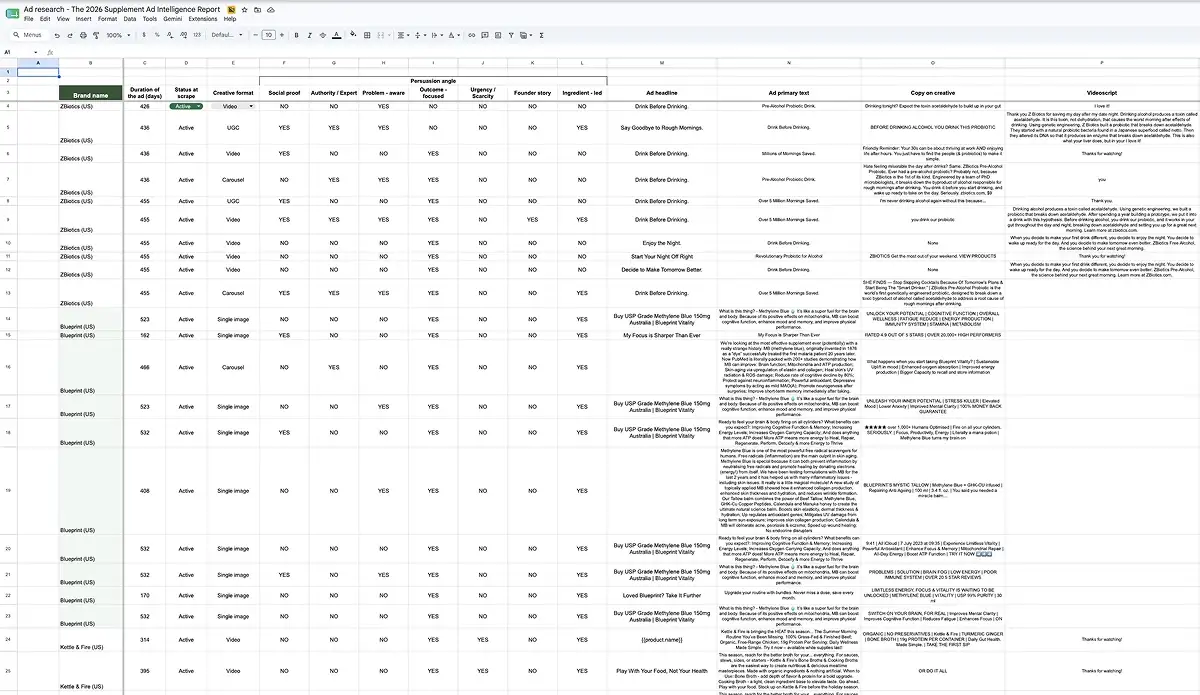Open text rotation dropdown
1200x695 pixels.
[x=454, y=35]
